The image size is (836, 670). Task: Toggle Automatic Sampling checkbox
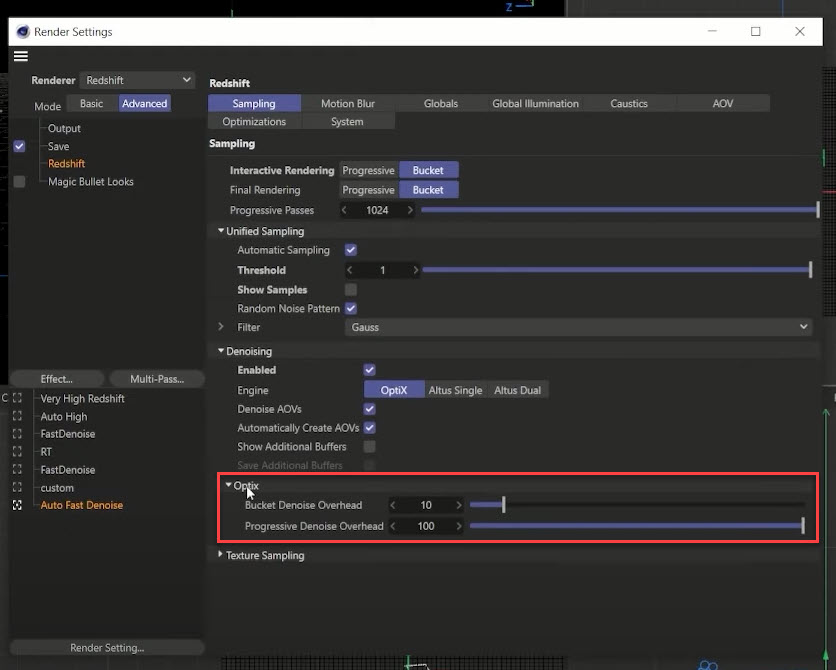tap(351, 250)
